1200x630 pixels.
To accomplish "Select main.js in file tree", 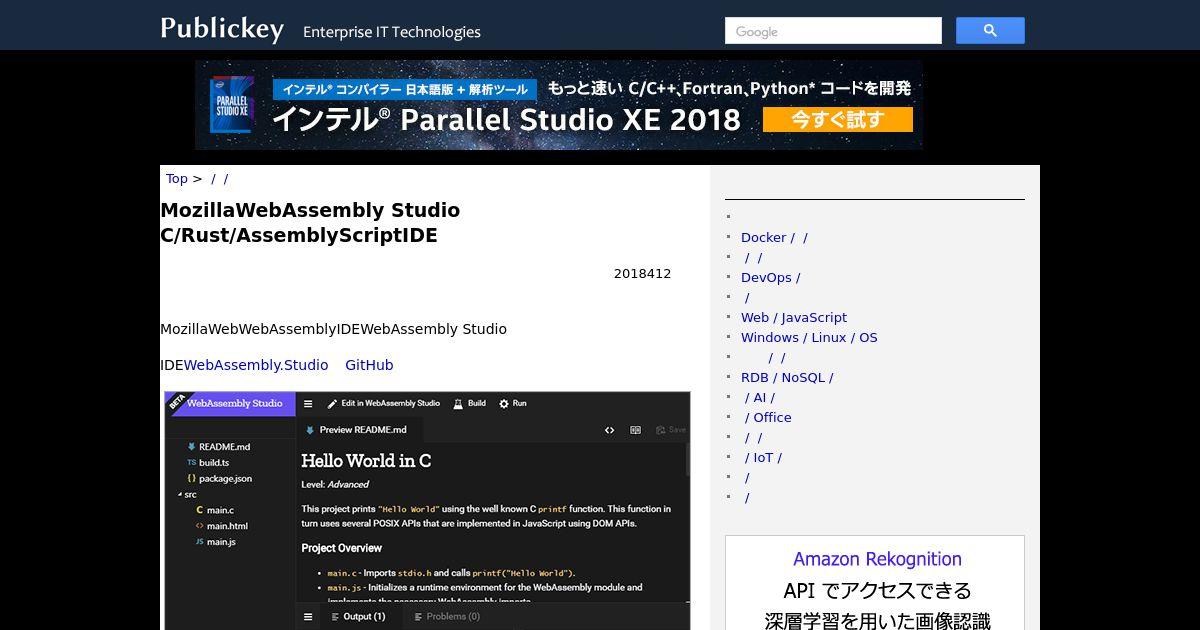I will pyautogui.click(x=216, y=542).
